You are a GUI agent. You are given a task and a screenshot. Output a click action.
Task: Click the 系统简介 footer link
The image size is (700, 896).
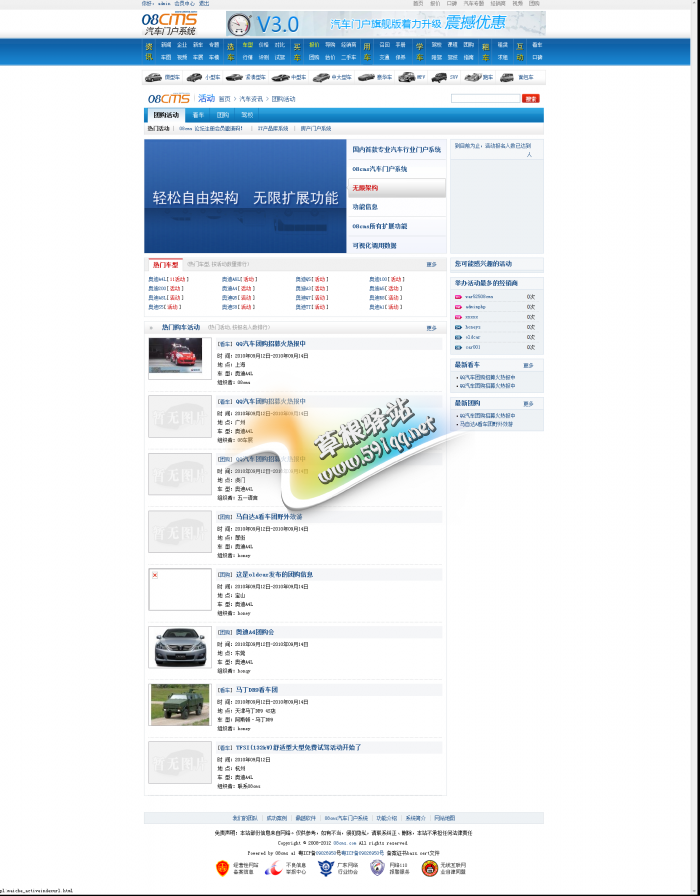point(416,818)
